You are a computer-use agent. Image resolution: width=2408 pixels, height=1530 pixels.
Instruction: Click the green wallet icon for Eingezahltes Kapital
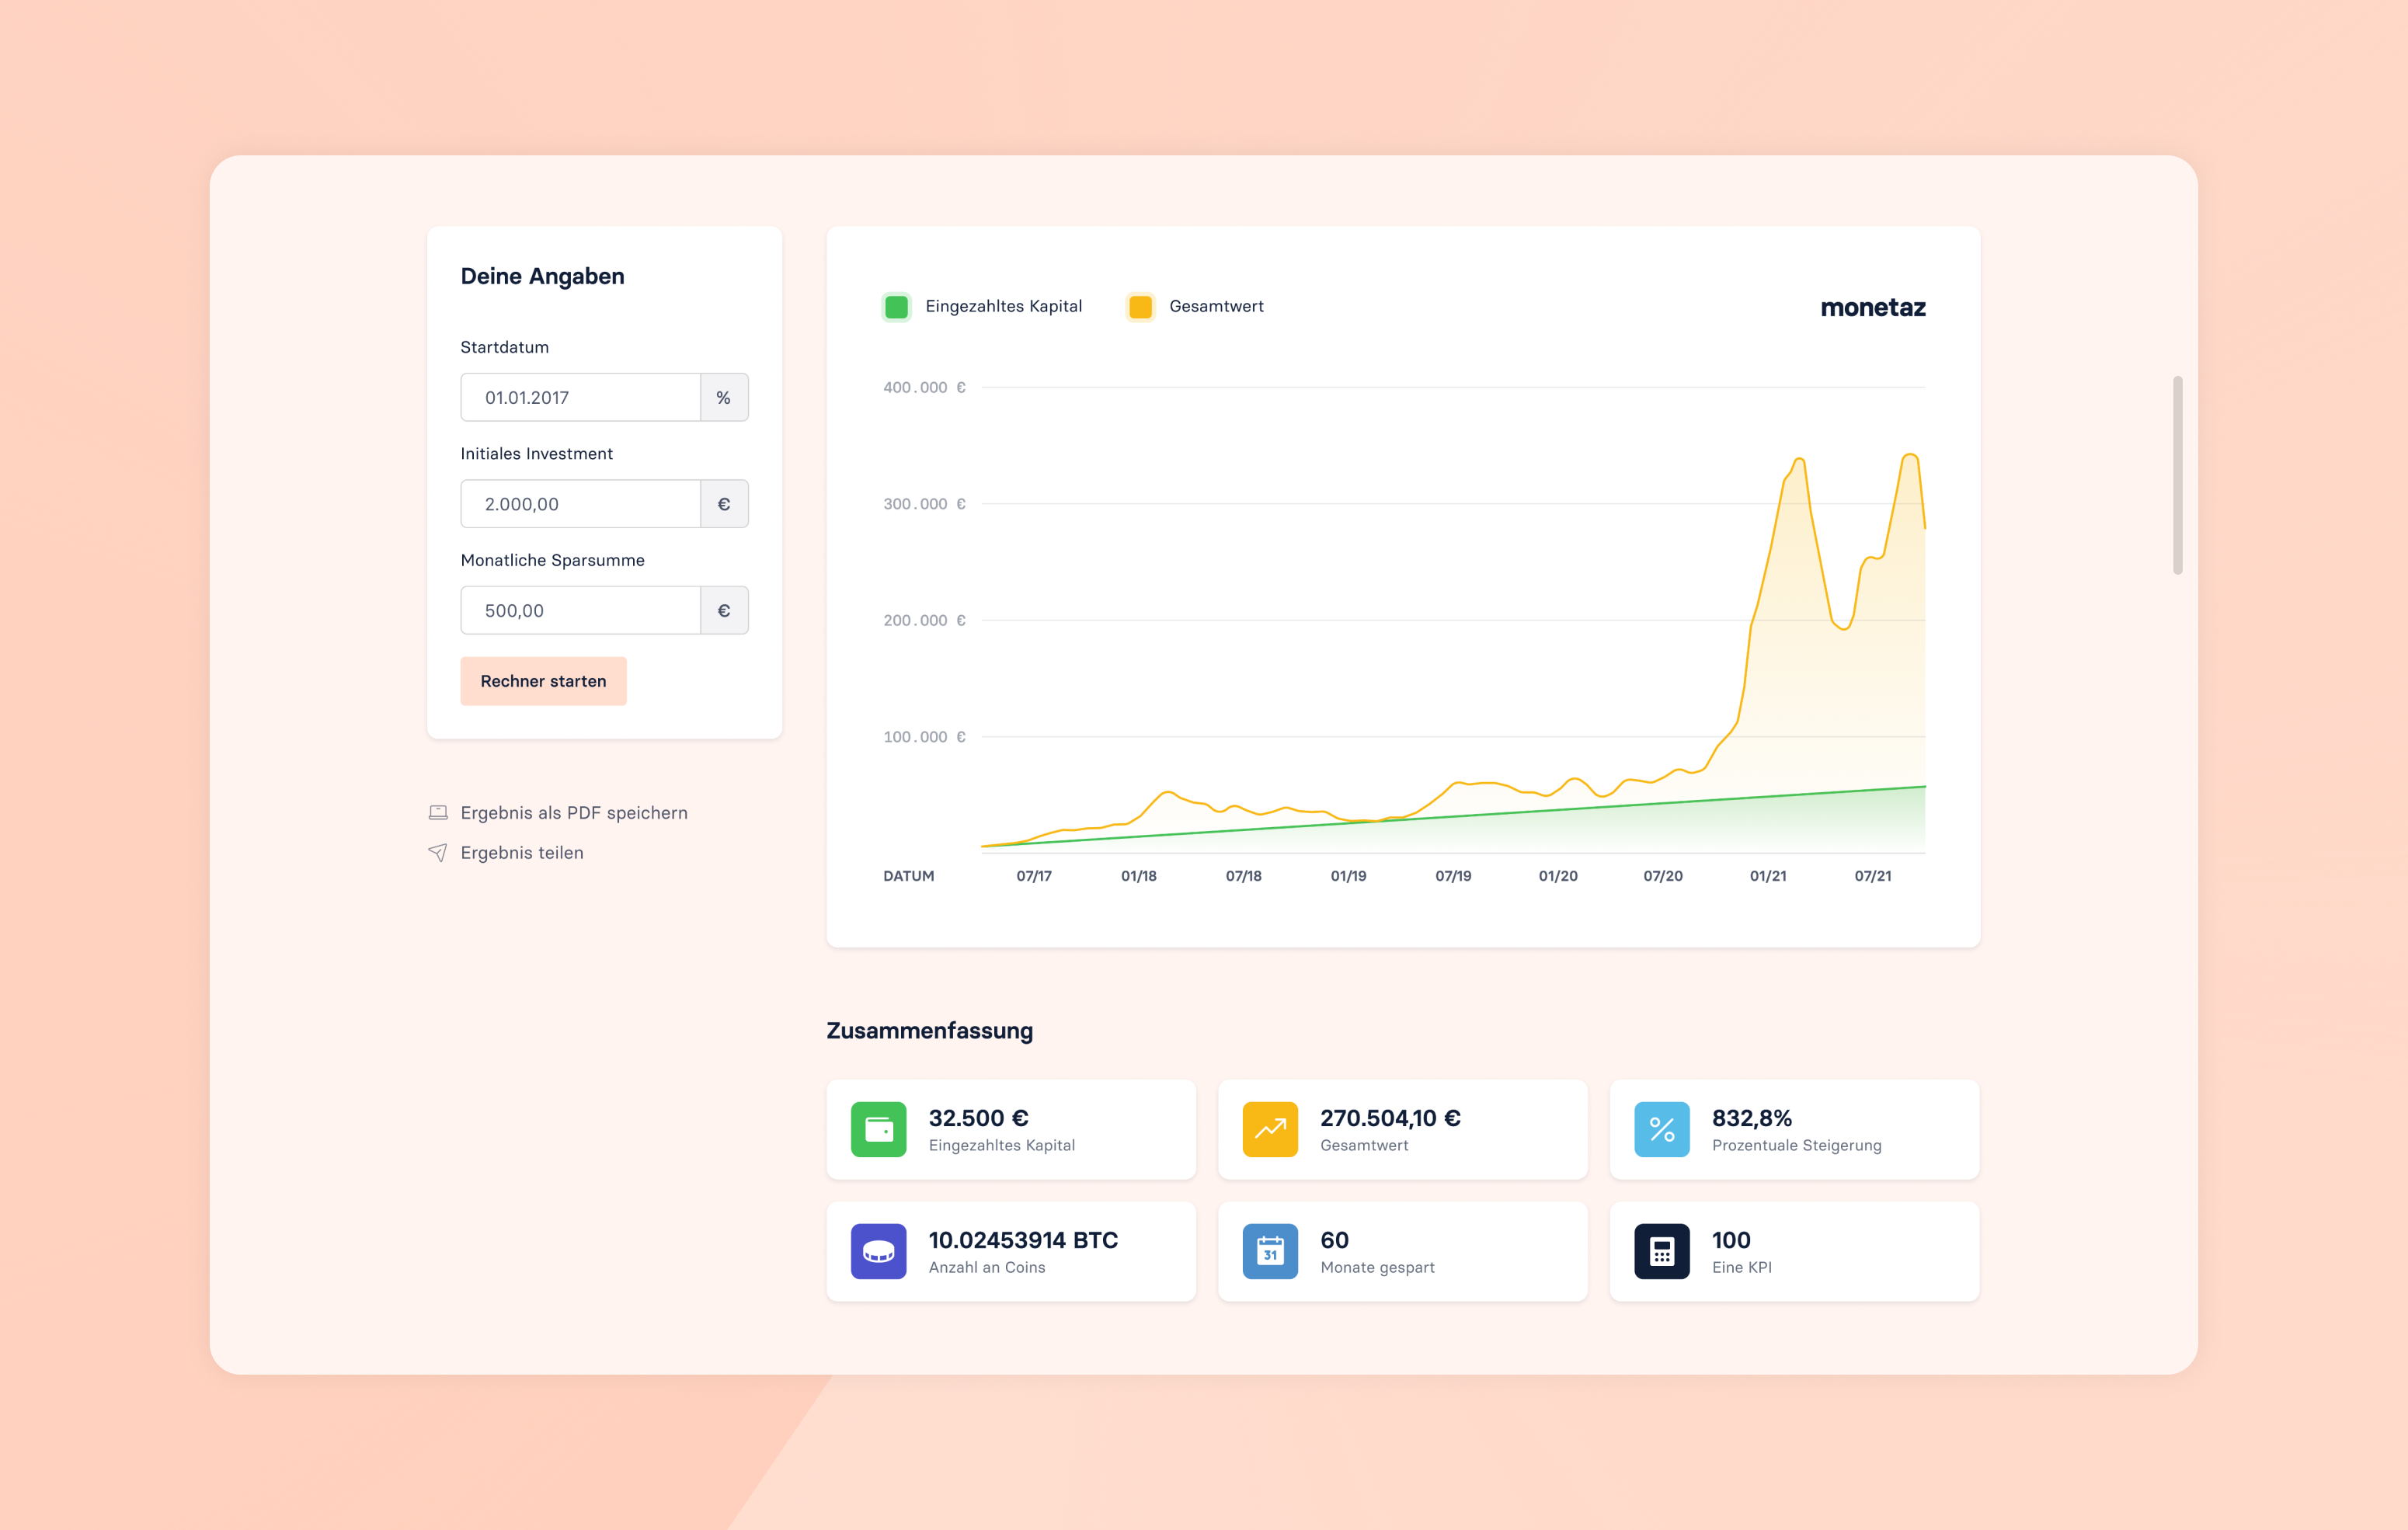point(878,1129)
